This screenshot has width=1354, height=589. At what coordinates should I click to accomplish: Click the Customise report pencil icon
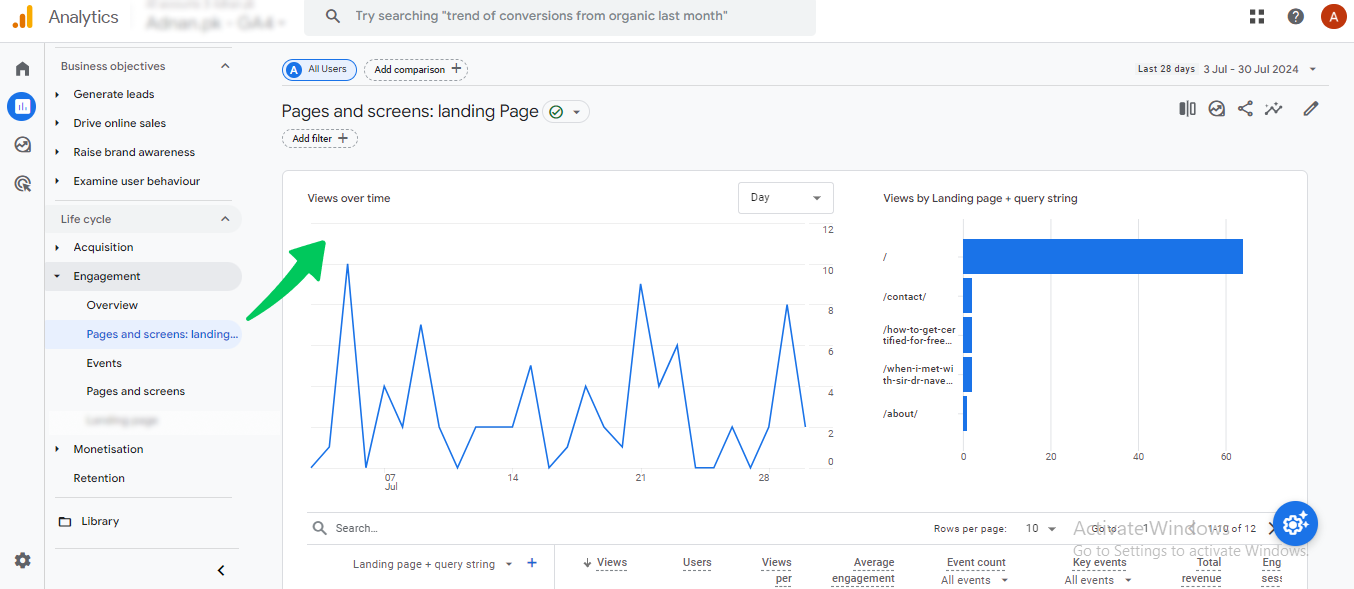(x=1311, y=109)
